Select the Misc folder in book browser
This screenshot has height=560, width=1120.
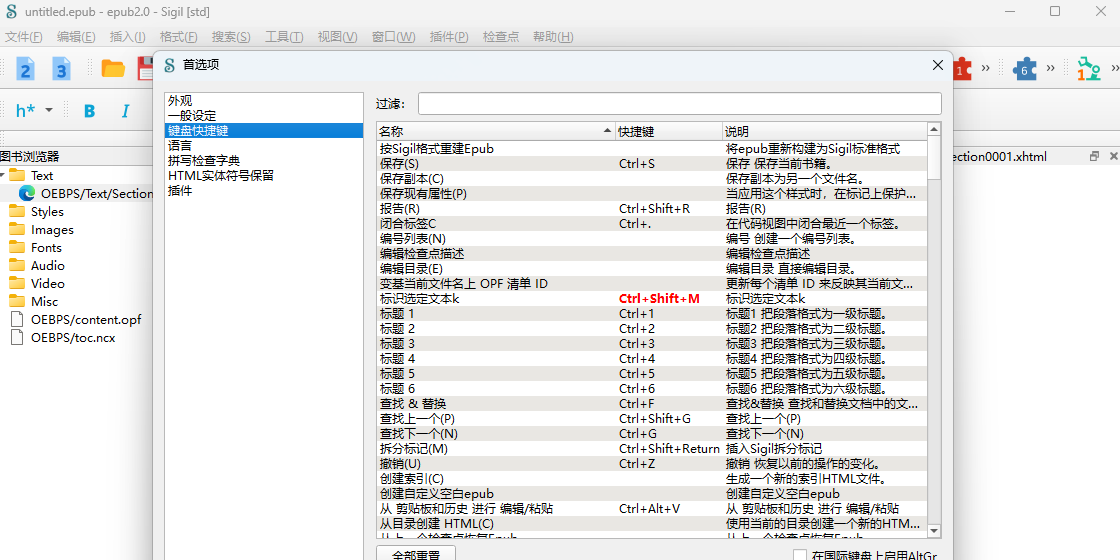[x=44, y=301]
